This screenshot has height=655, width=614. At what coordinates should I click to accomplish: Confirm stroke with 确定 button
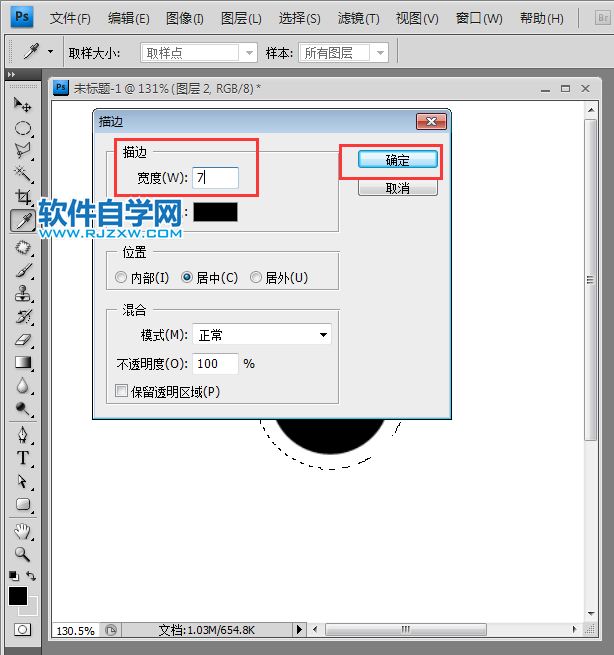click(398, 160)
